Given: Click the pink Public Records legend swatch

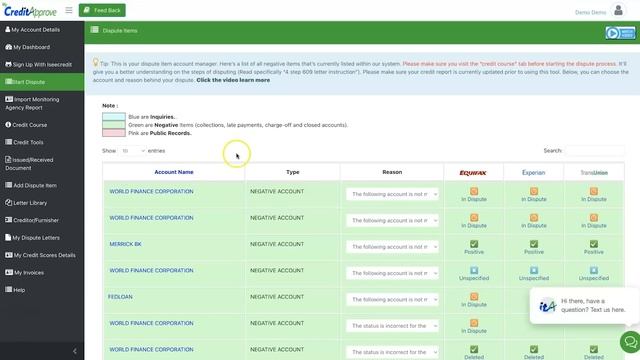Looking at the screenshot, I should [113, 133].
